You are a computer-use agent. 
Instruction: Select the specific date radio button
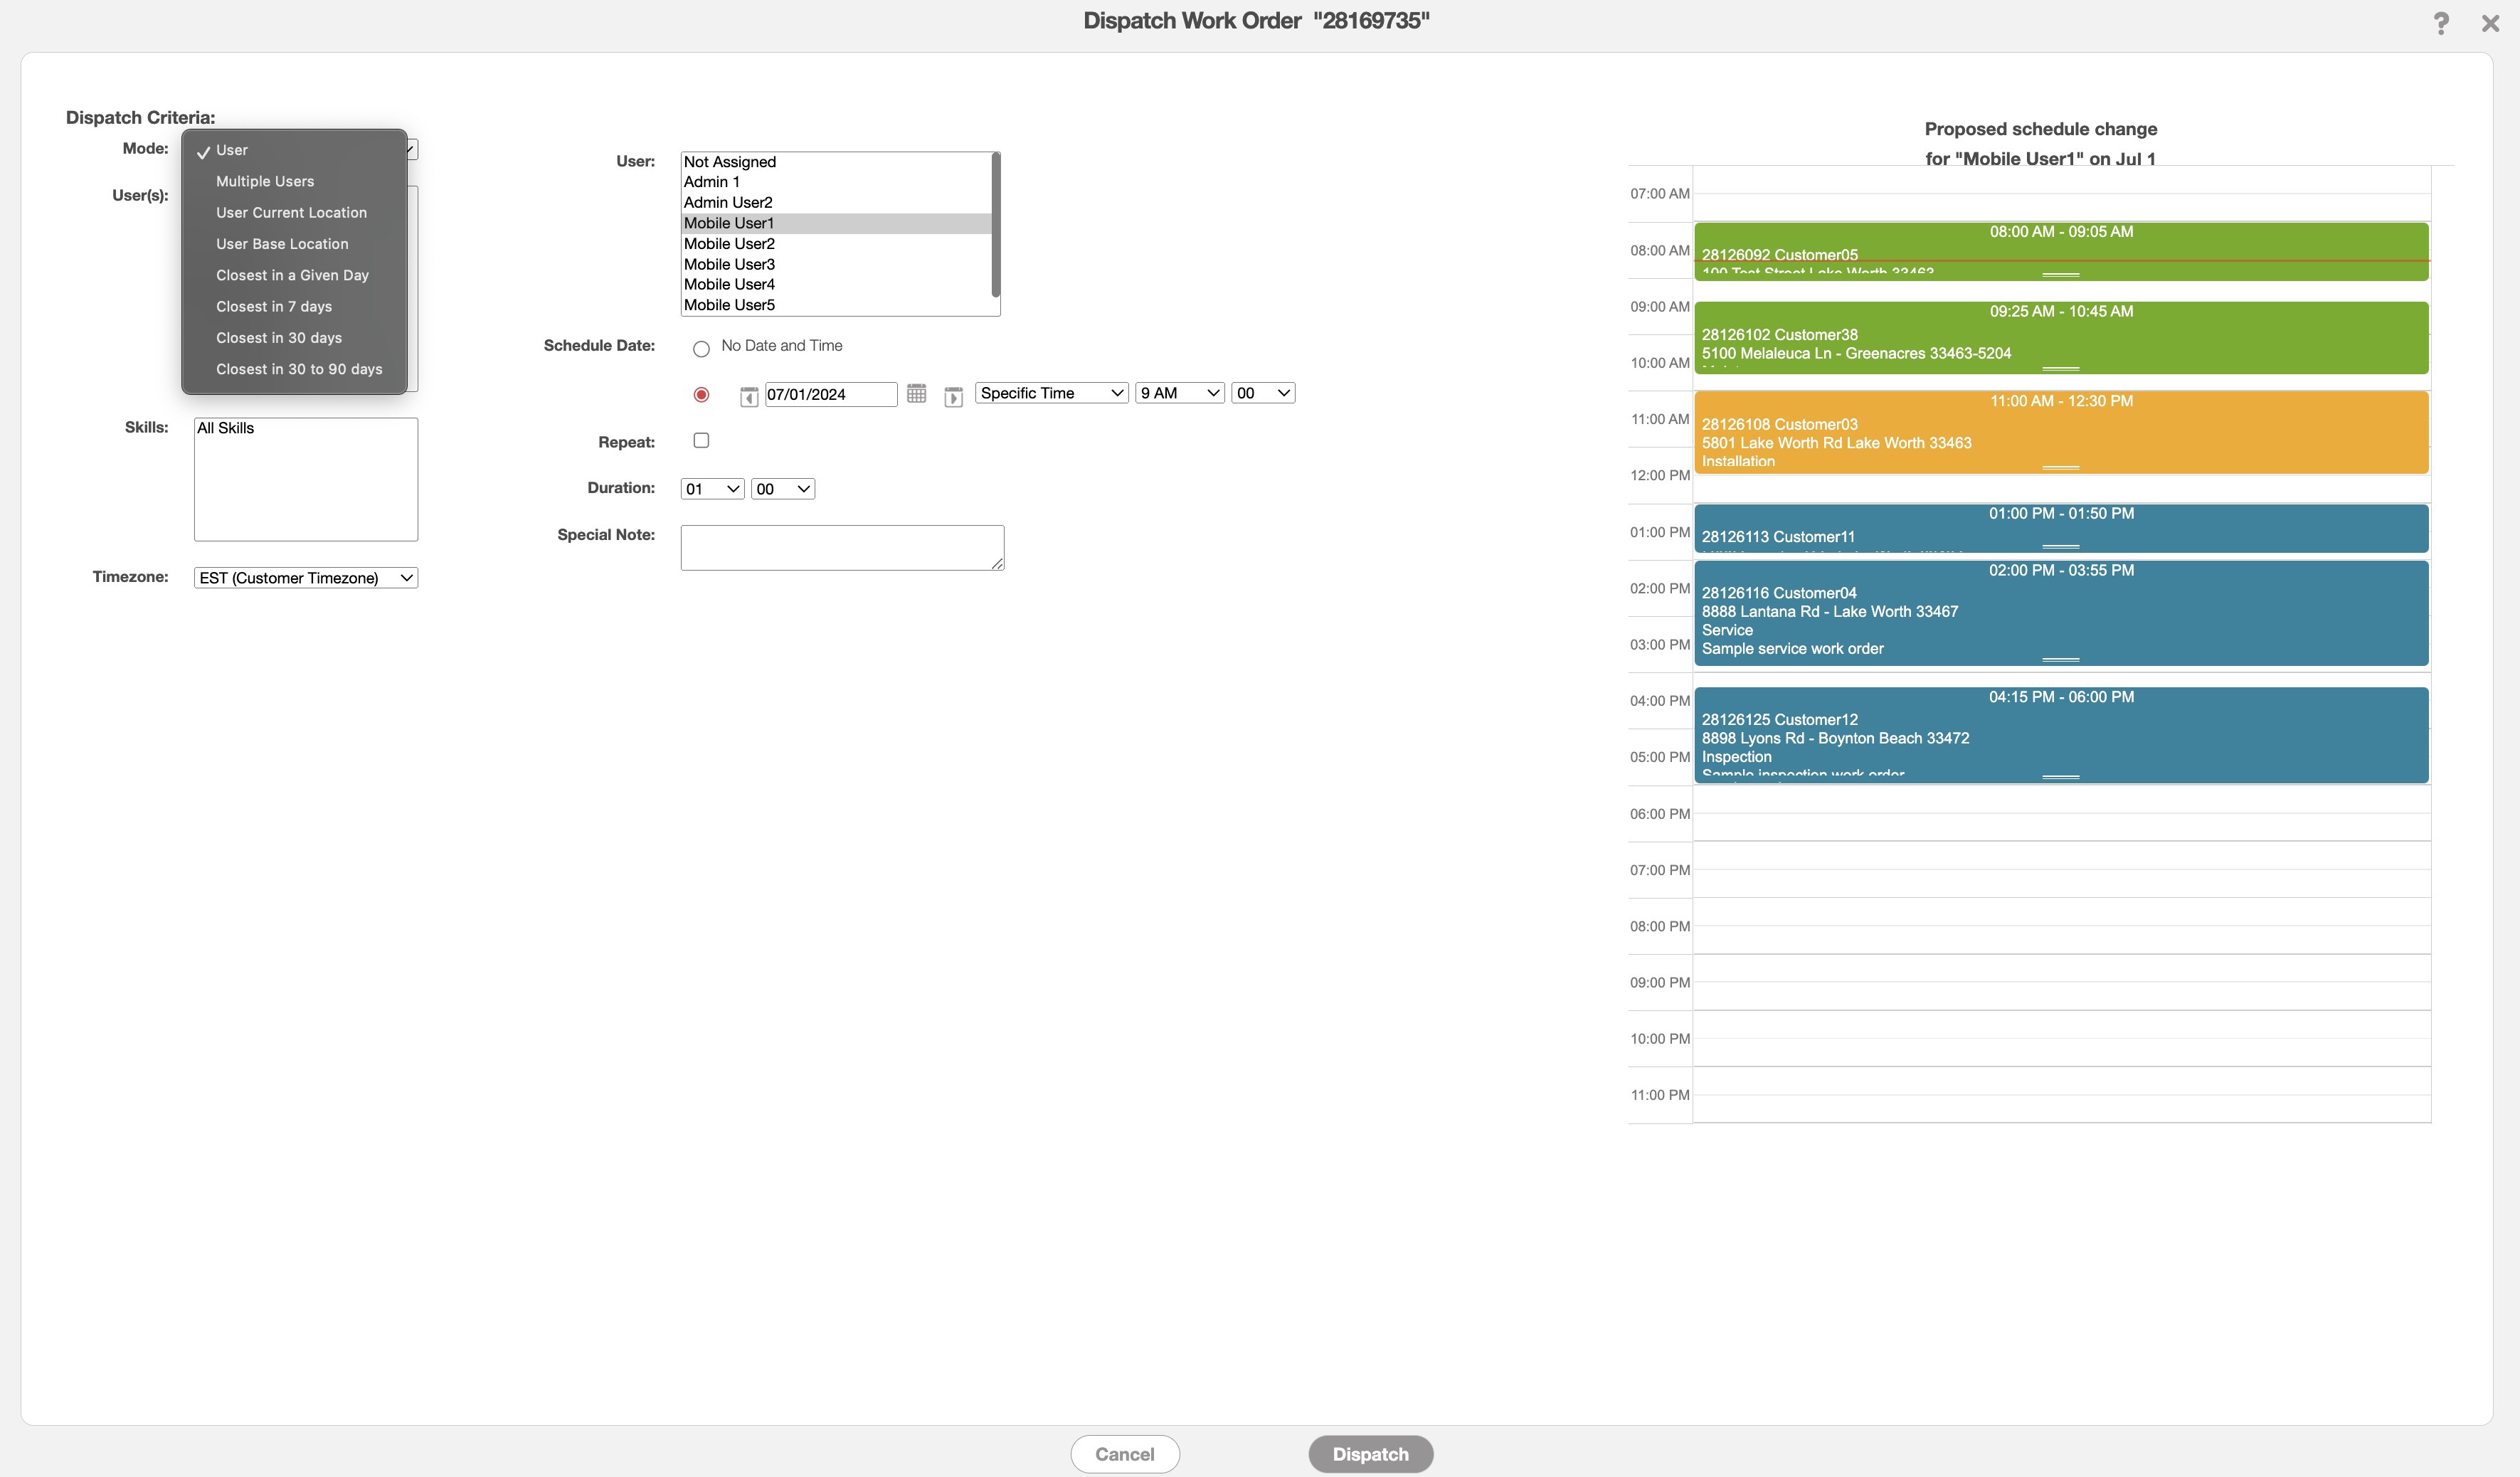tap(701, 395)
